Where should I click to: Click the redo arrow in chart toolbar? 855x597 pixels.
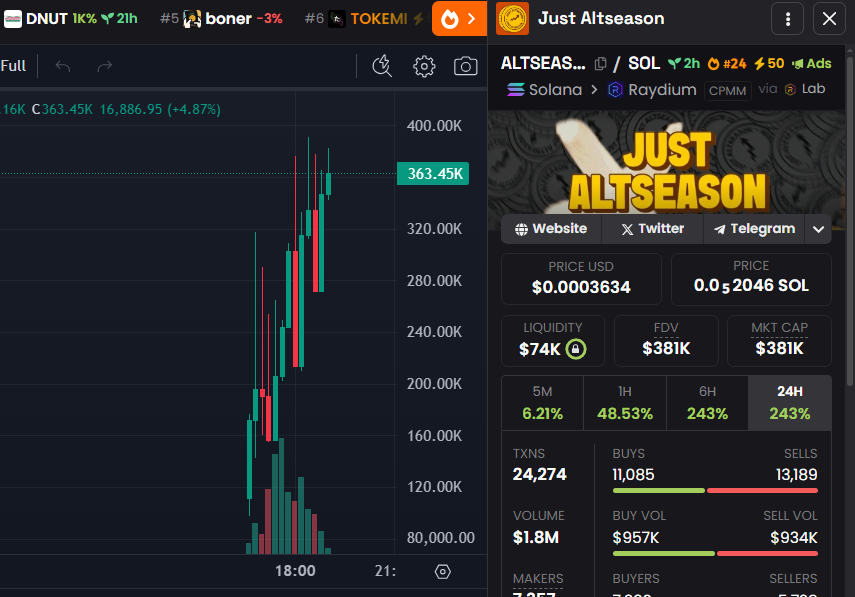104,67
